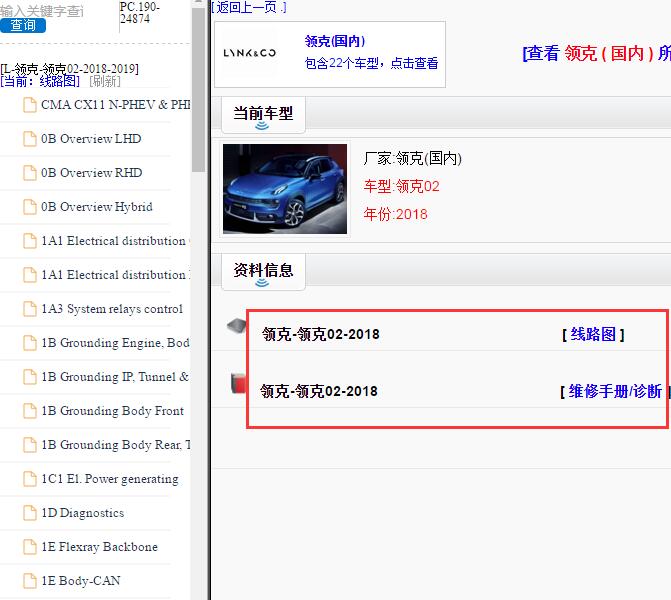Click the document icon for 1A3 System relays control
671x600 pixels.
(x=30, y=309)
